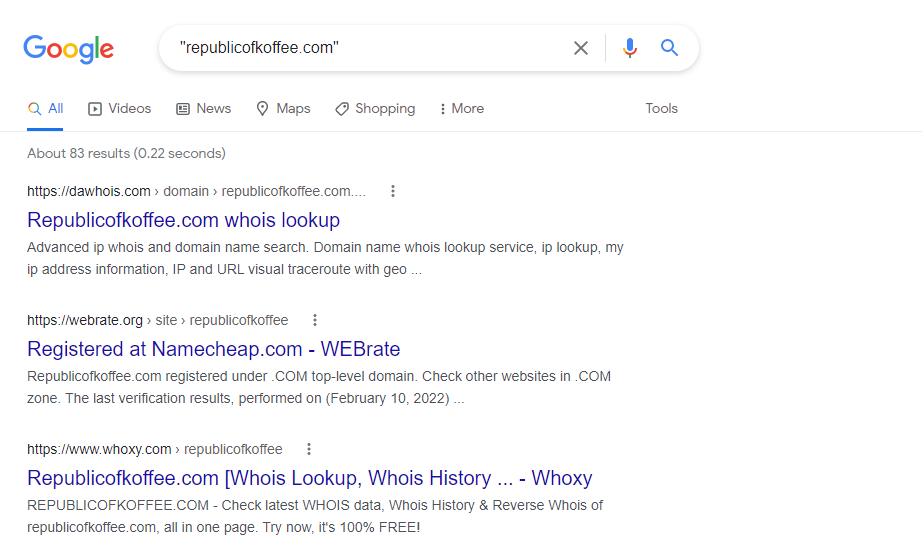Open three-dot menu for dawhois.com result

393,191
